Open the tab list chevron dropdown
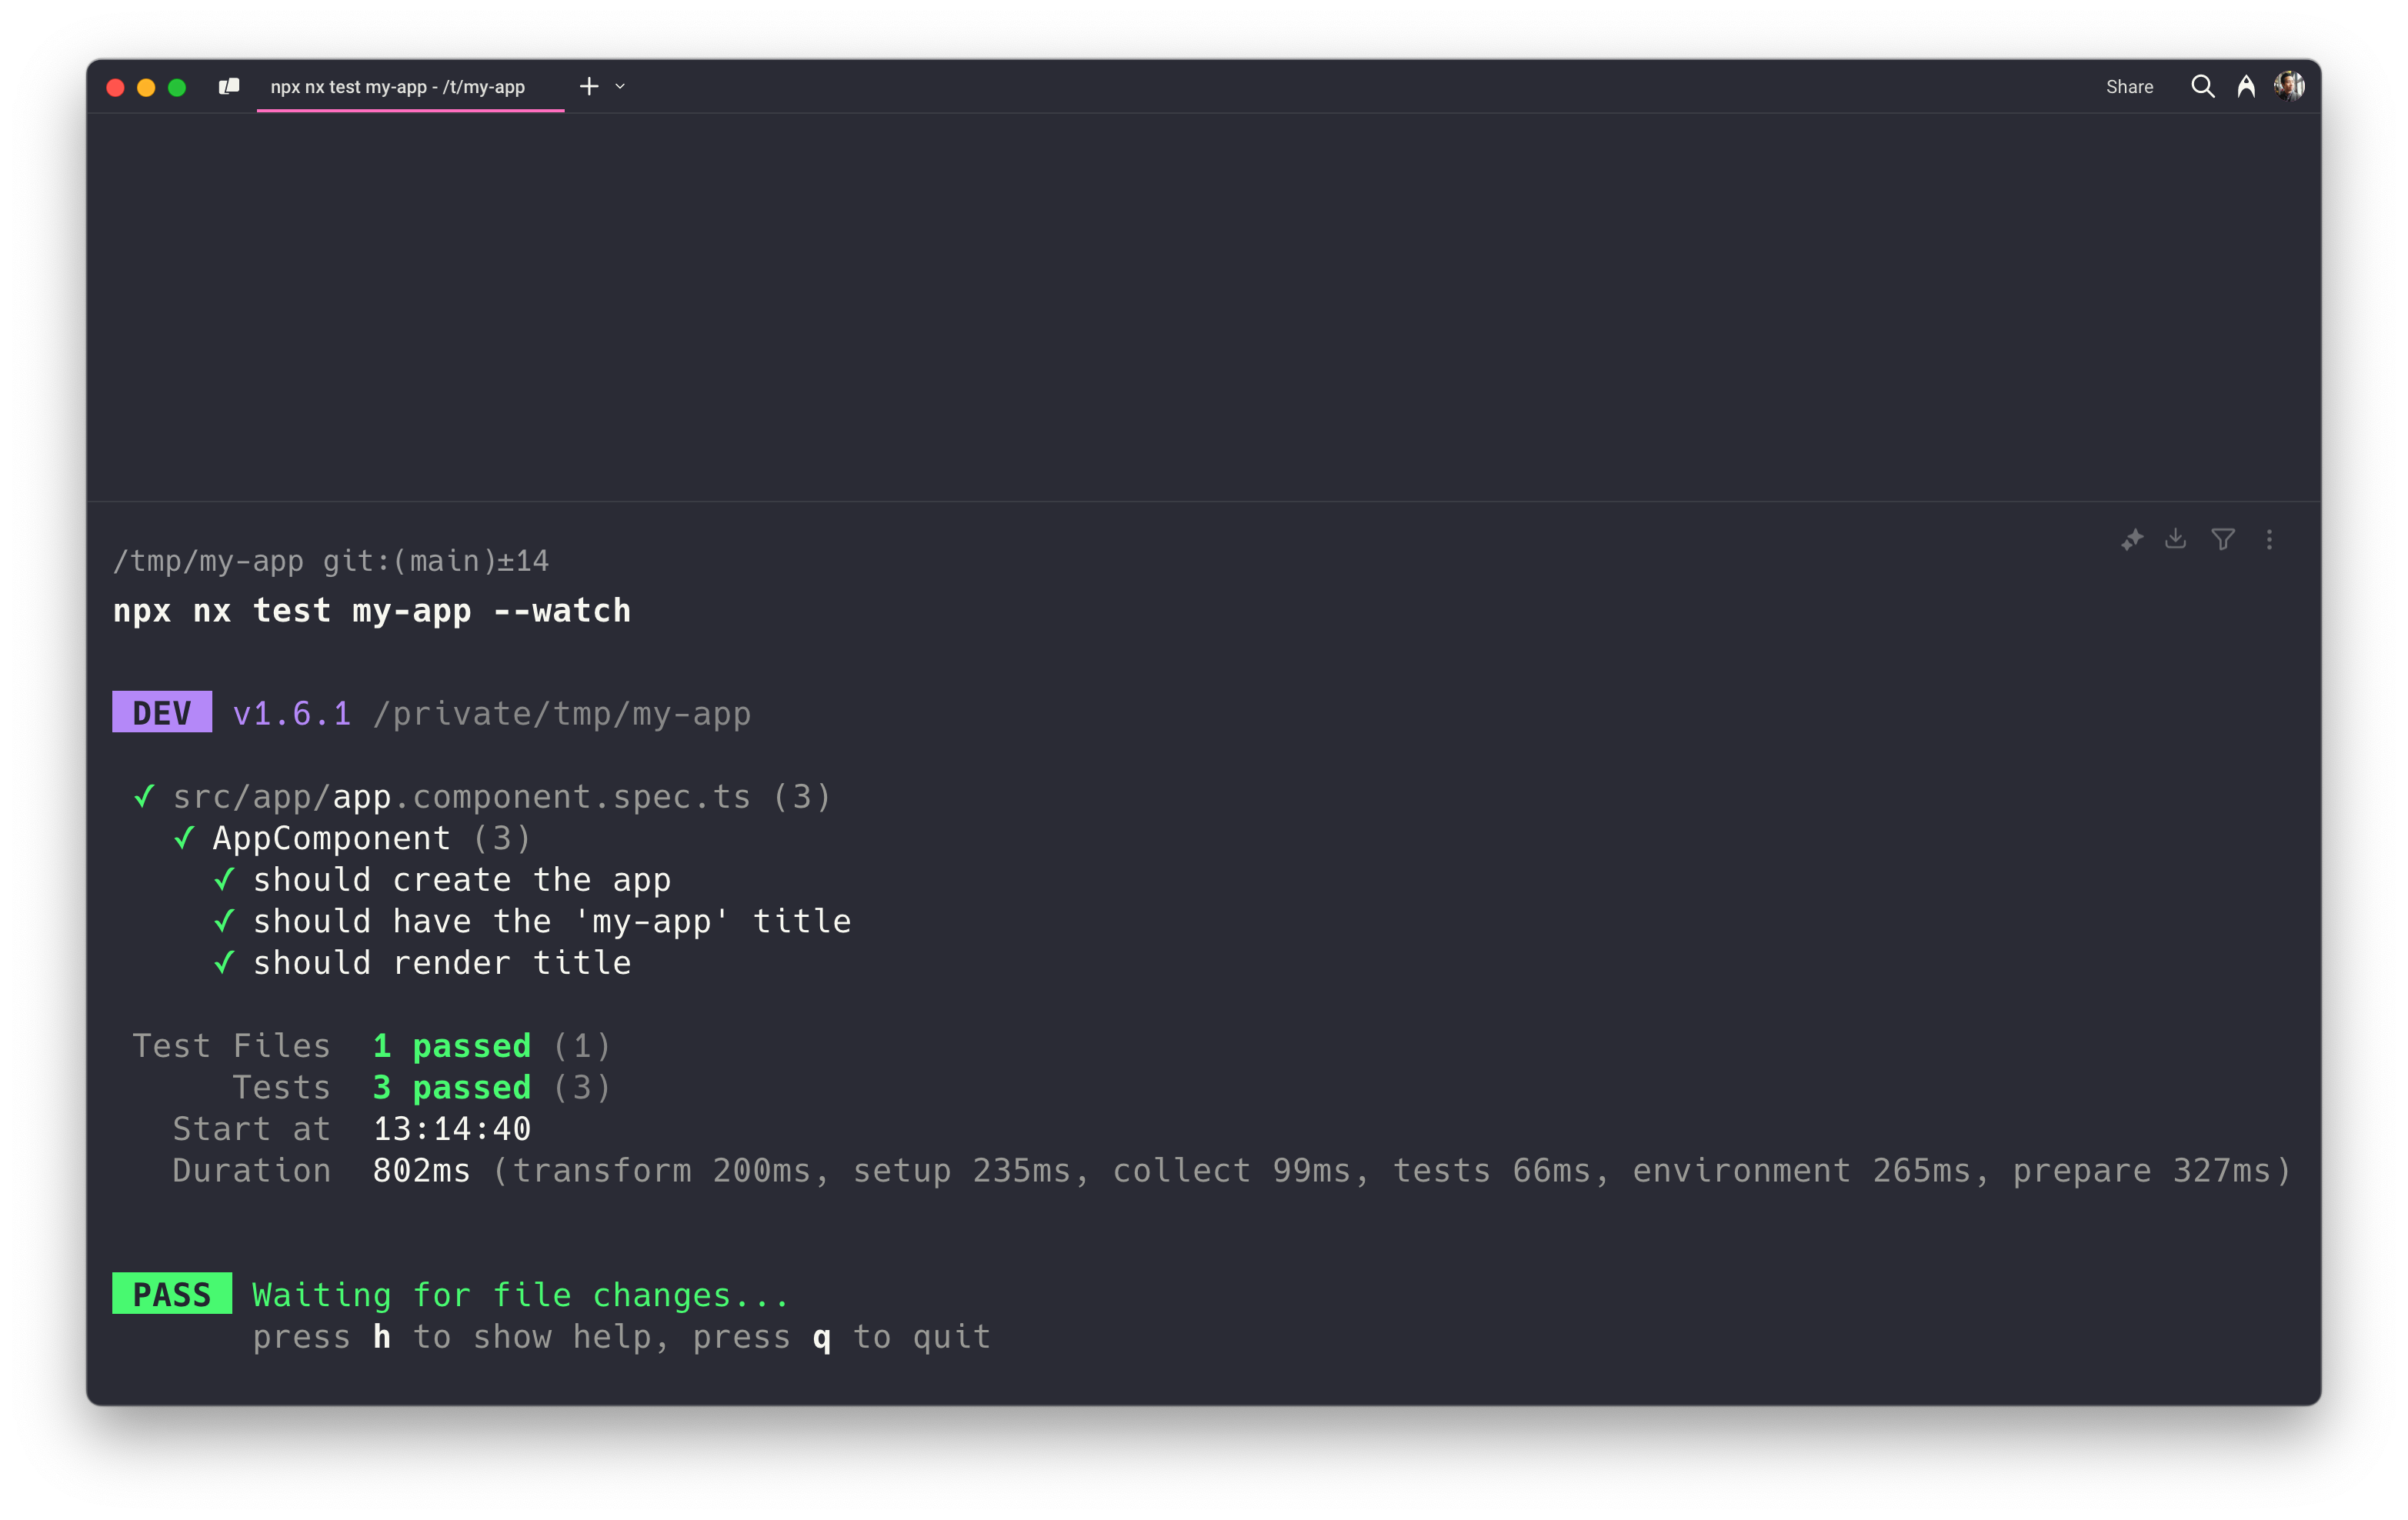Viewport: 2408px width, 1520px height. coord(619,87)
